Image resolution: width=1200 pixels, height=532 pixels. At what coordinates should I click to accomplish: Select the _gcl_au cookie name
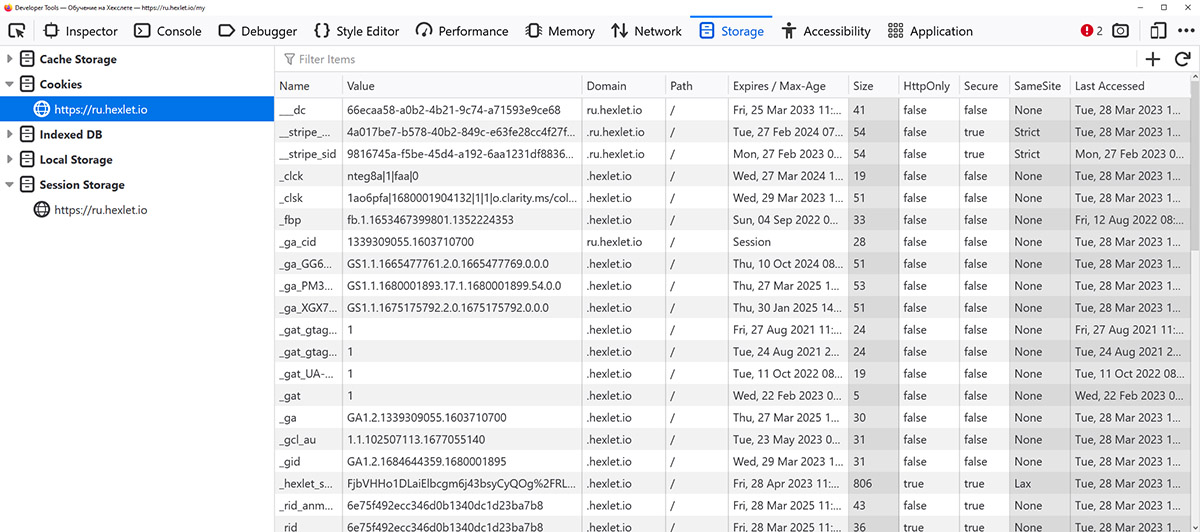click(x=298, y=440)
